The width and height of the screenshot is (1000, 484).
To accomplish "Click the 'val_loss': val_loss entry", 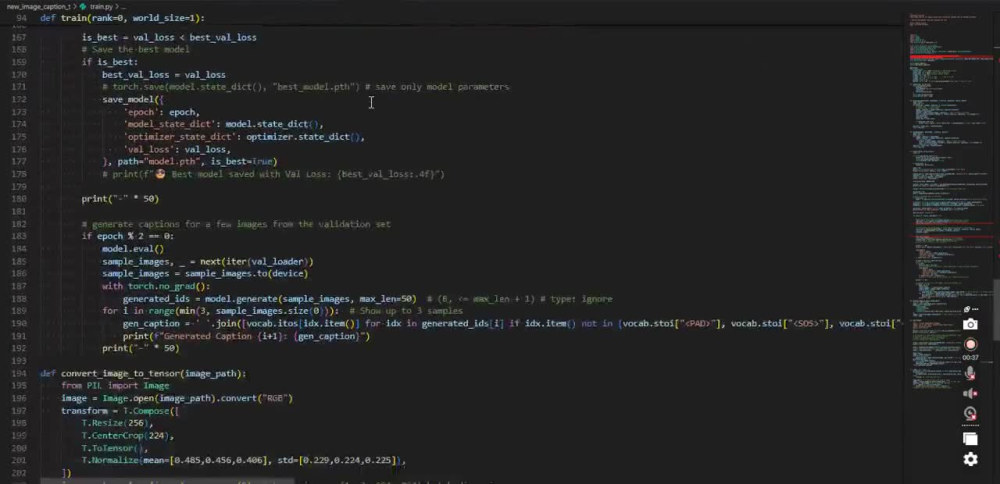I will pos(177,149).
